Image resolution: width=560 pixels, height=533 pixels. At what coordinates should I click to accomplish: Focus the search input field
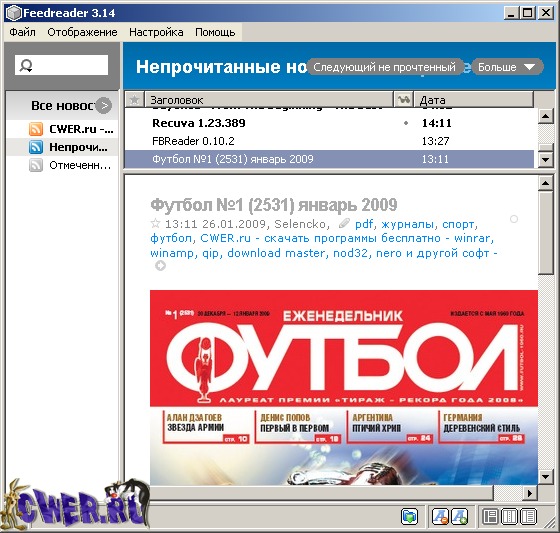click(61, 65)
